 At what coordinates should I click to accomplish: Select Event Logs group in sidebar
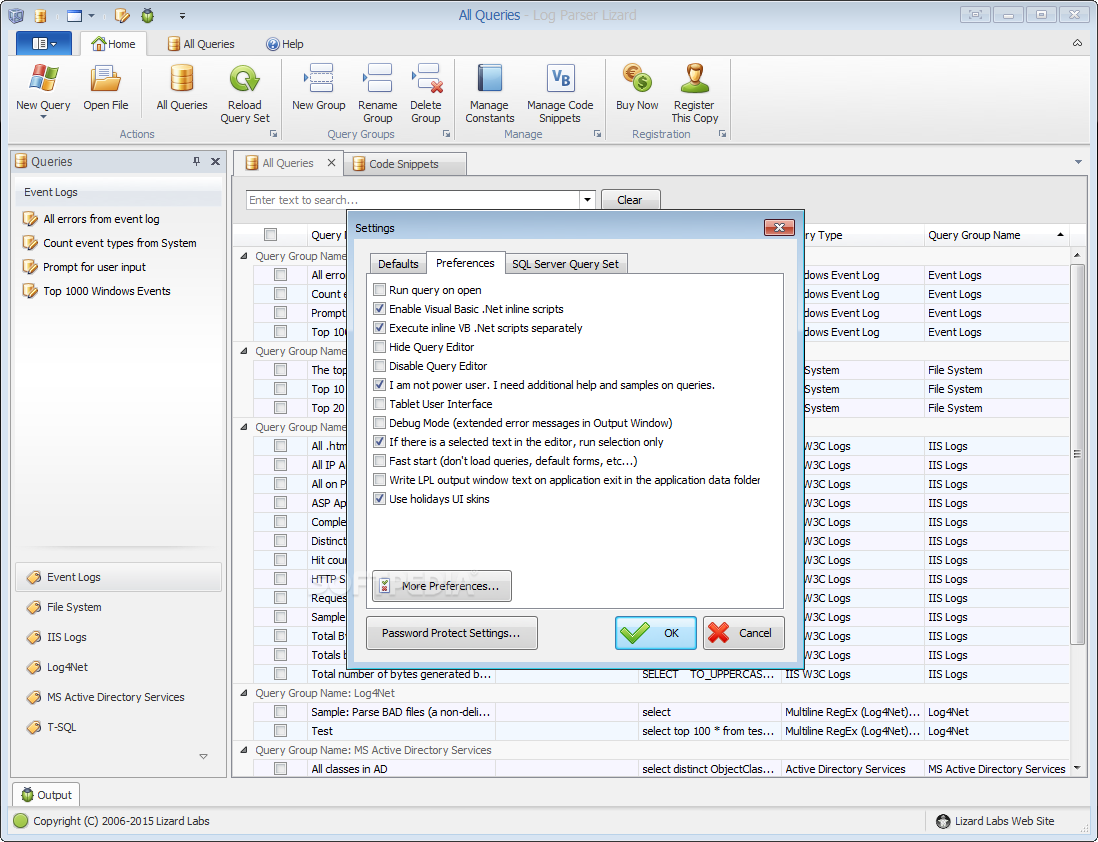click(118, 577)
